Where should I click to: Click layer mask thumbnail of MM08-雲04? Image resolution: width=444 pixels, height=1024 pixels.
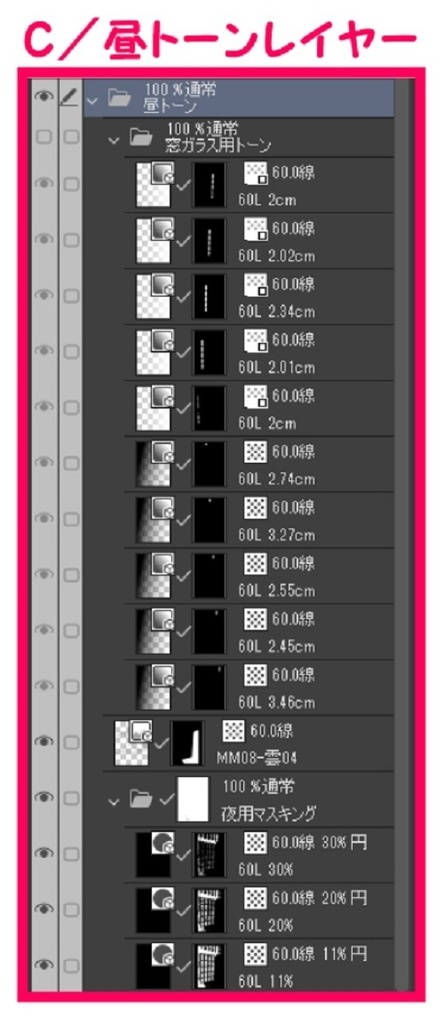pos(187,743)
